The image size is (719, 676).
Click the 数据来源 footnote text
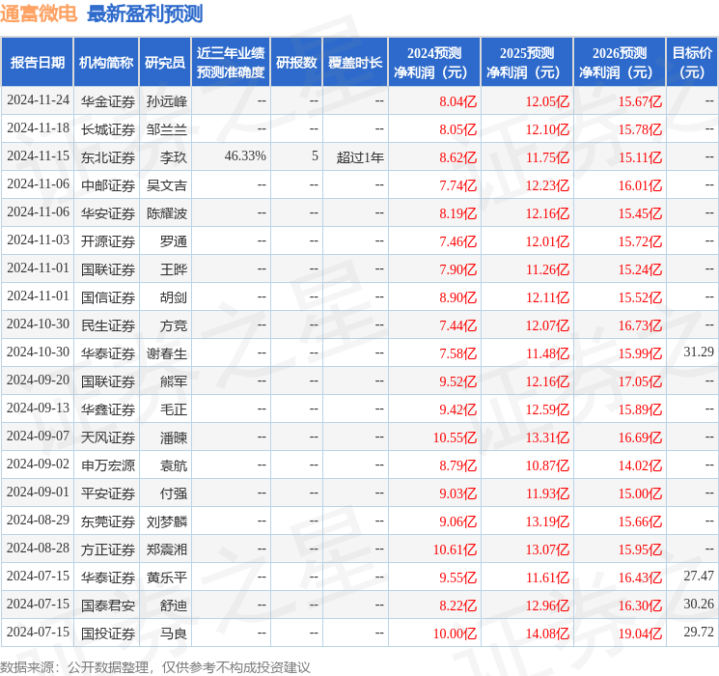pos(155,667)
